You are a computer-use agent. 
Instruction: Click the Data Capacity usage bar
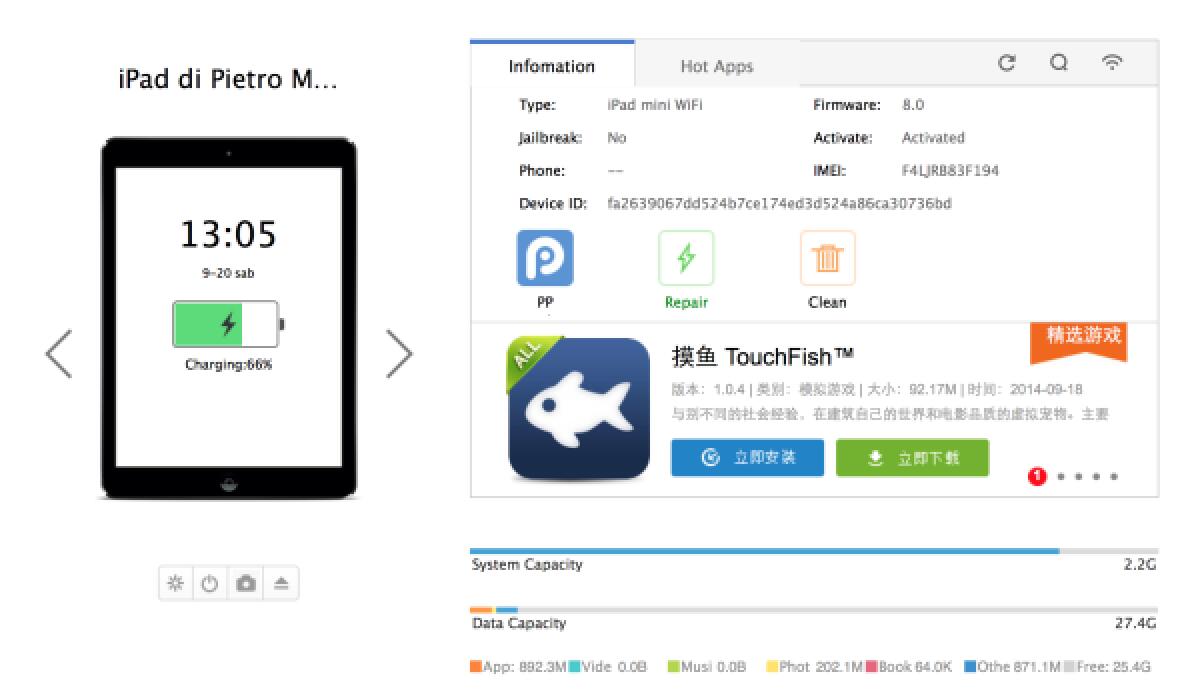click(814, 608)
